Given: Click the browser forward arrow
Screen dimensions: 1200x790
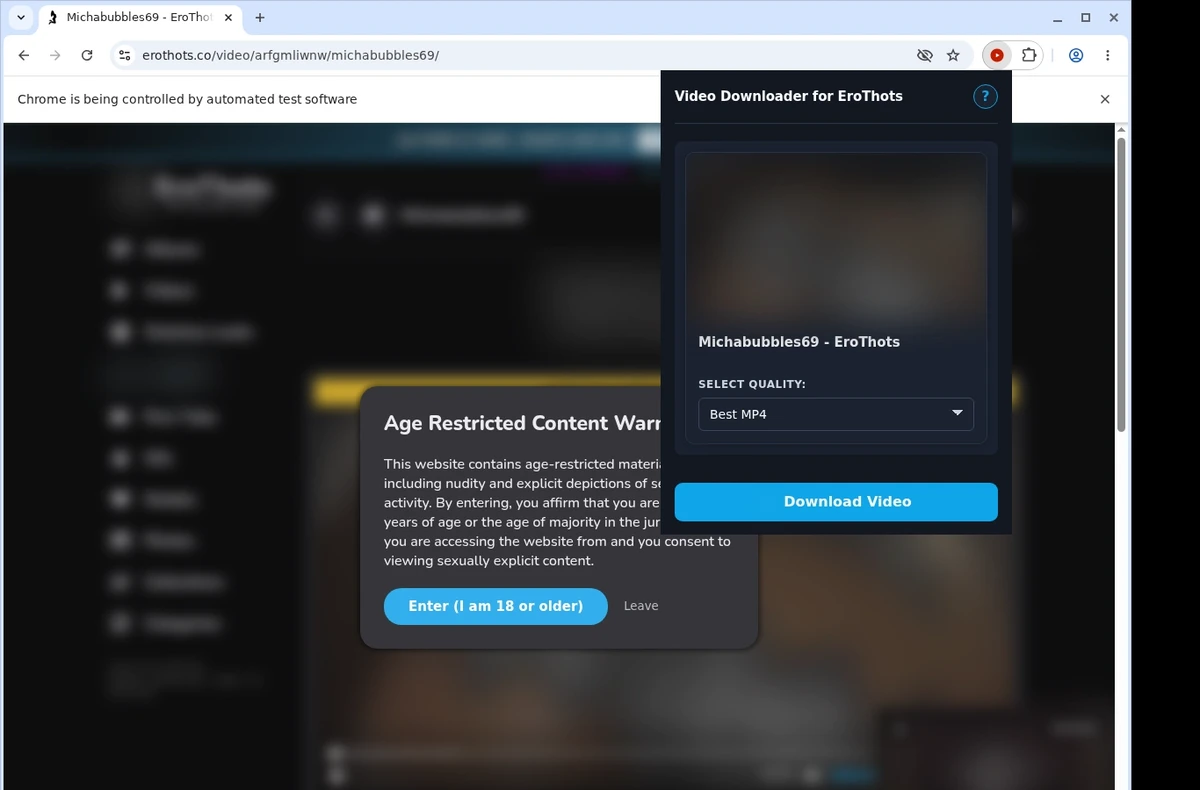Looking at the screenshot, I should (55, 56).
